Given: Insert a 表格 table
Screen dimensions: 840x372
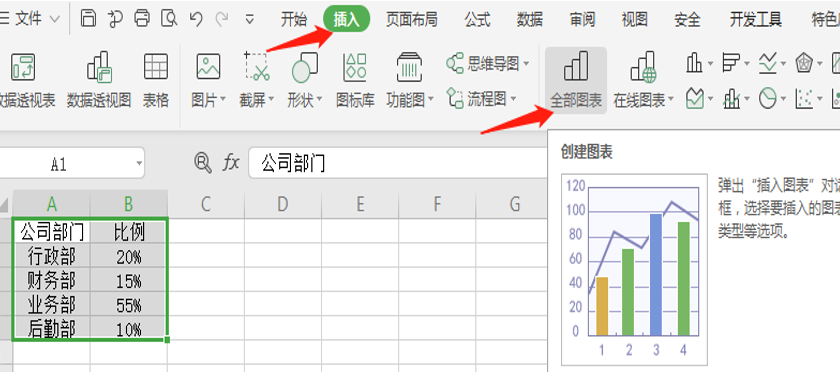Looking at the screenshot, I should pos(156,79).
